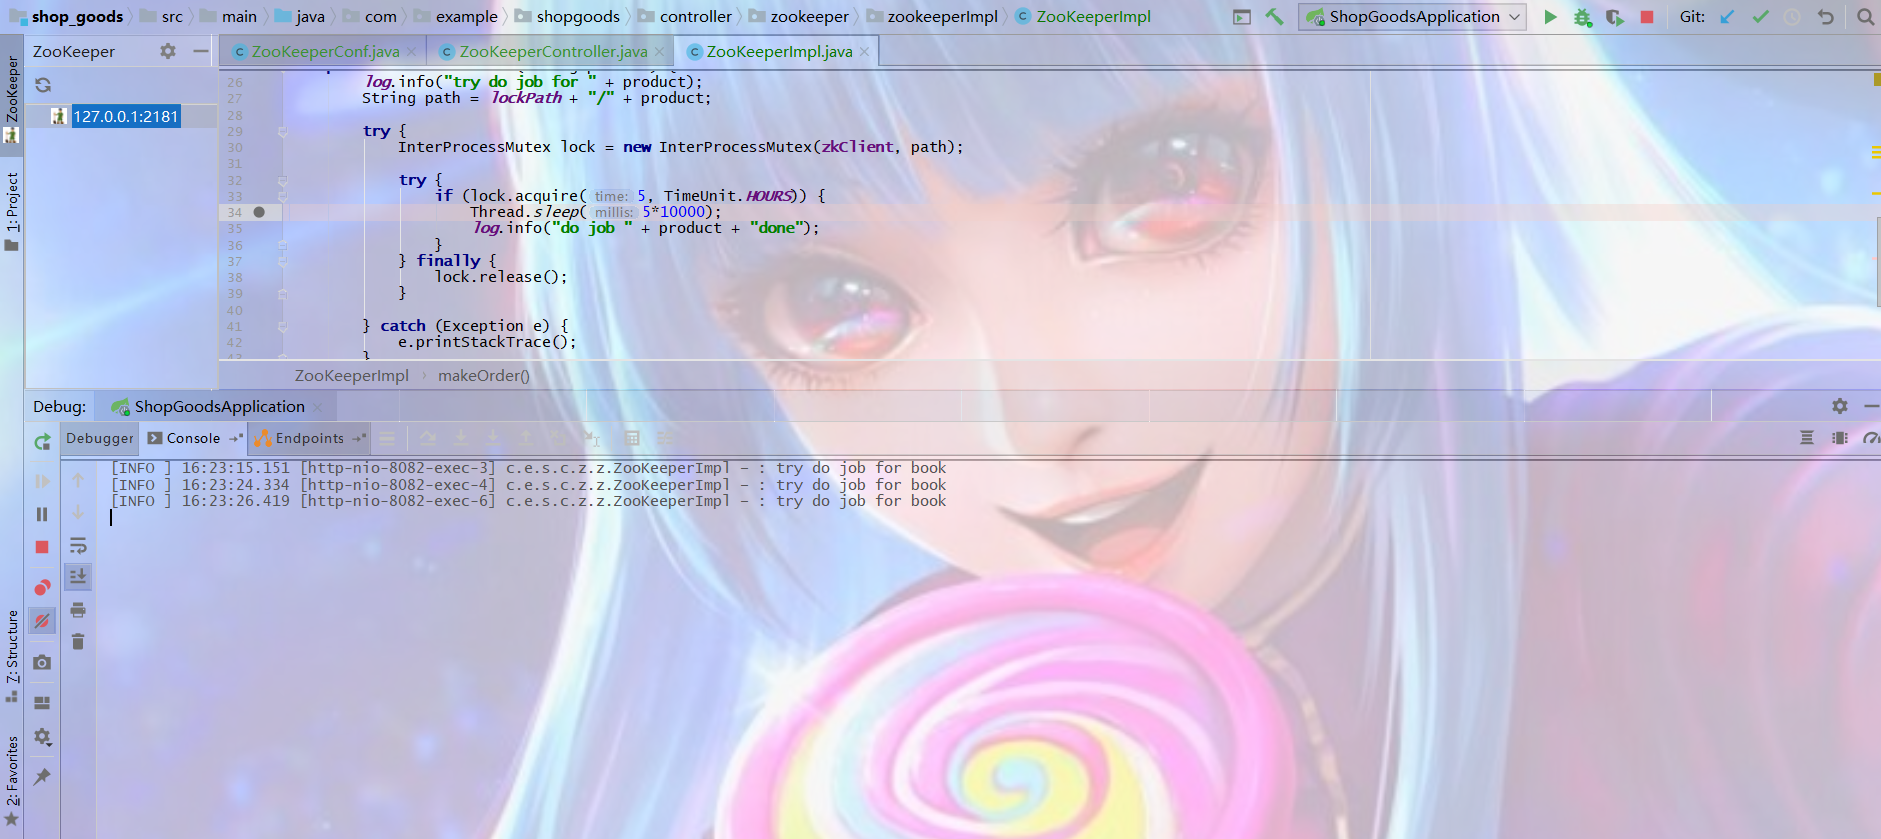Start debug with the bug icon

coord(1582,16)
